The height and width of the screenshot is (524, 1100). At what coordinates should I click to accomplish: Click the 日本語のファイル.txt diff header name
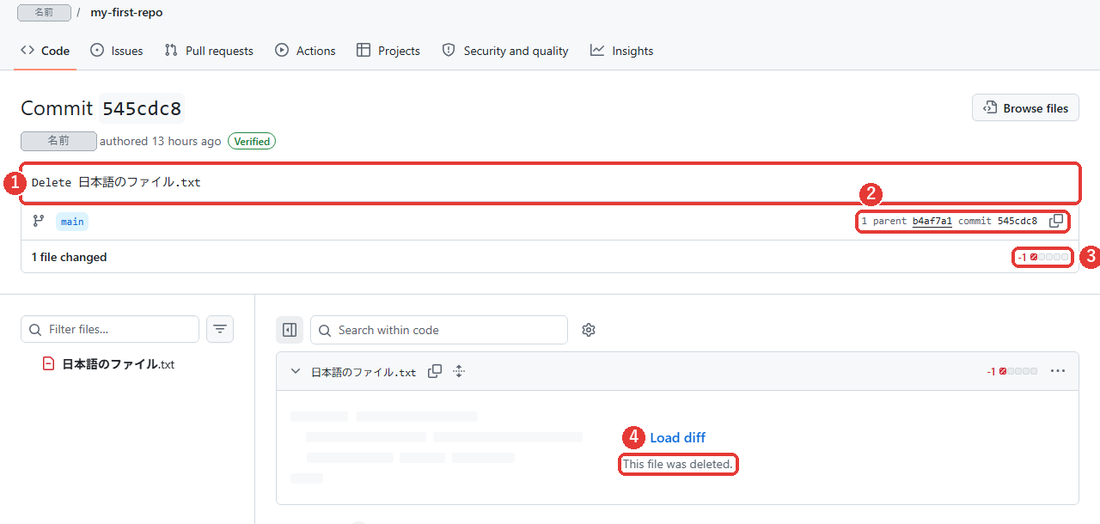pyautogui.click(x=363, y=372)
